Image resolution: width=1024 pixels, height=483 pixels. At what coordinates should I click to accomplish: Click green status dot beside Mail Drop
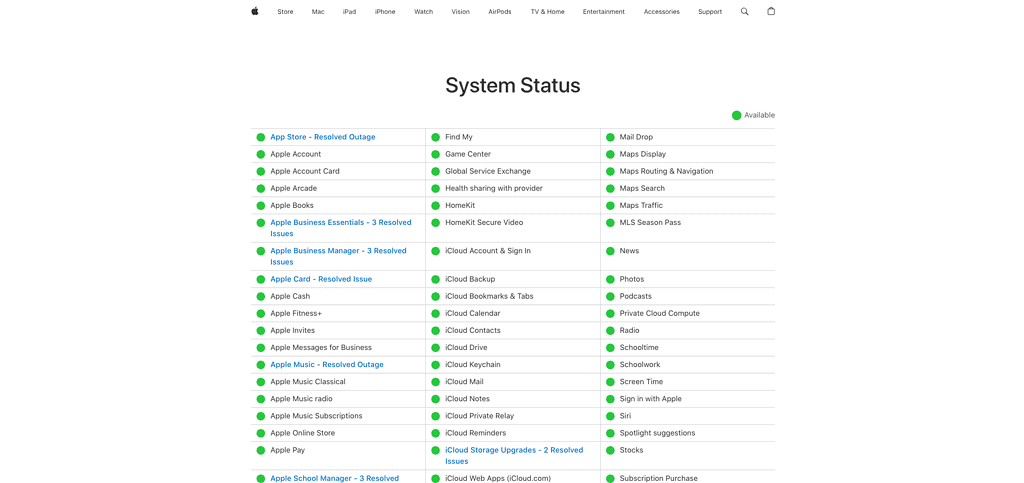pyautogui.click(x=610, y=137)
